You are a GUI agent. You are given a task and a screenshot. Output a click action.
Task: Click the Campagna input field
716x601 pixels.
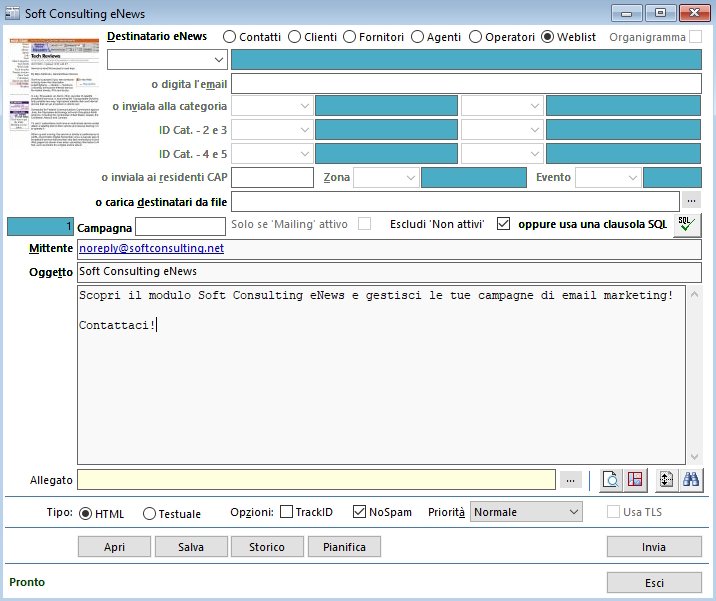coord(180,227)
